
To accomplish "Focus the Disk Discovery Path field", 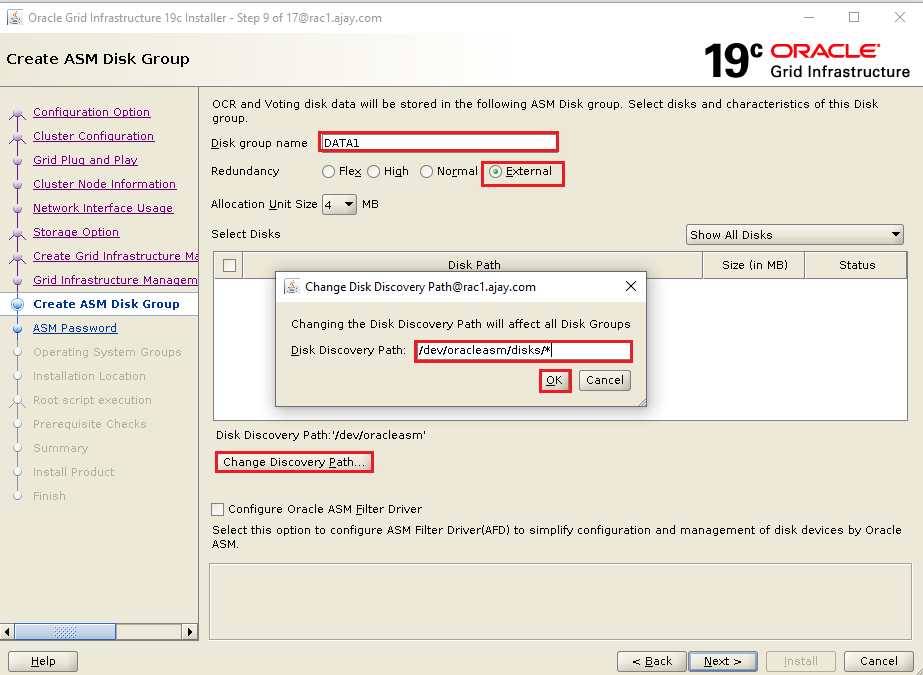I will 523,351.
